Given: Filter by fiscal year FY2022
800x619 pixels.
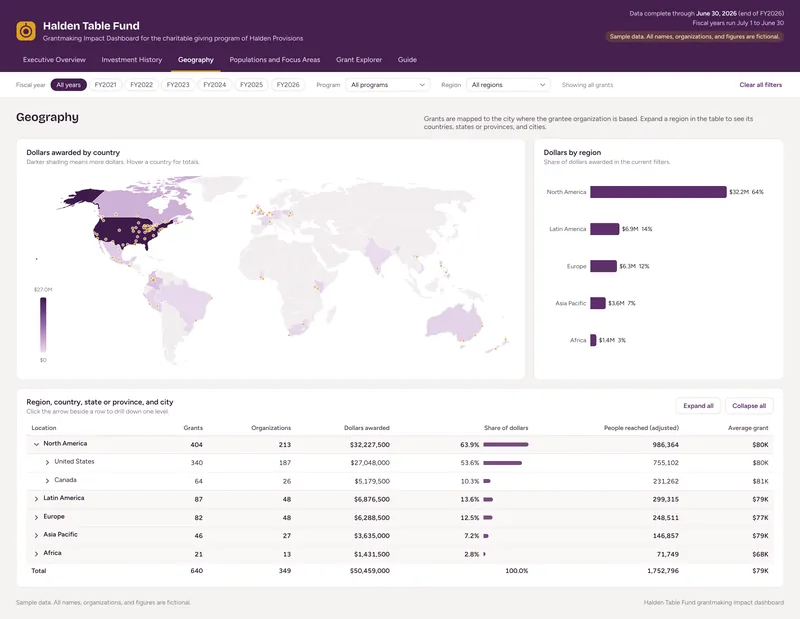Looking at the screenshot, I should point(141,85).
